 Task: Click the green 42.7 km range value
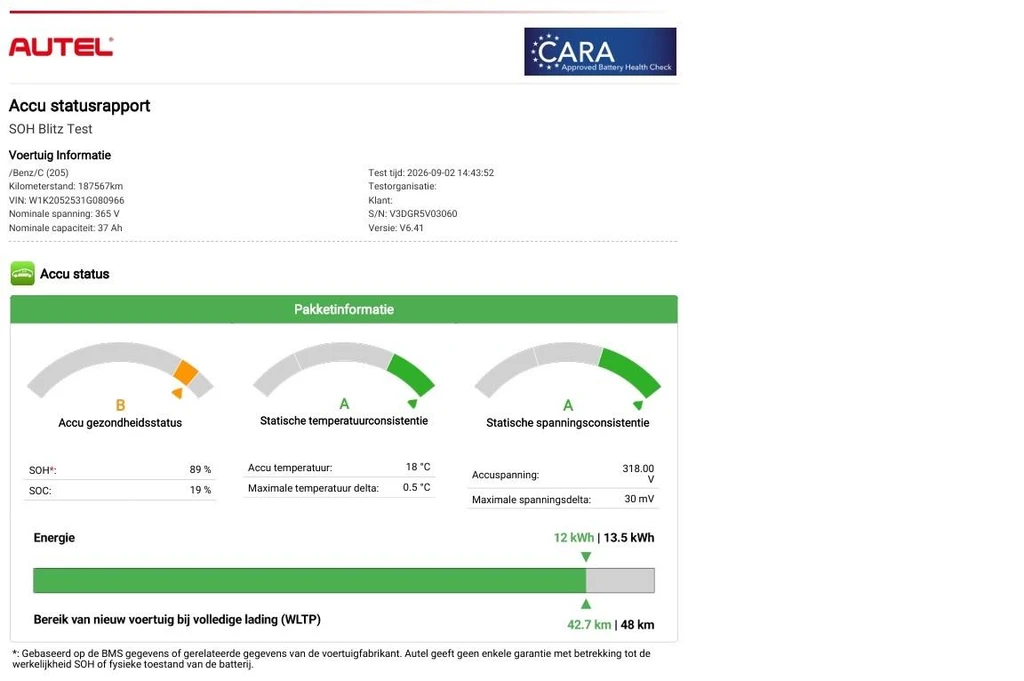pos(589,625)
